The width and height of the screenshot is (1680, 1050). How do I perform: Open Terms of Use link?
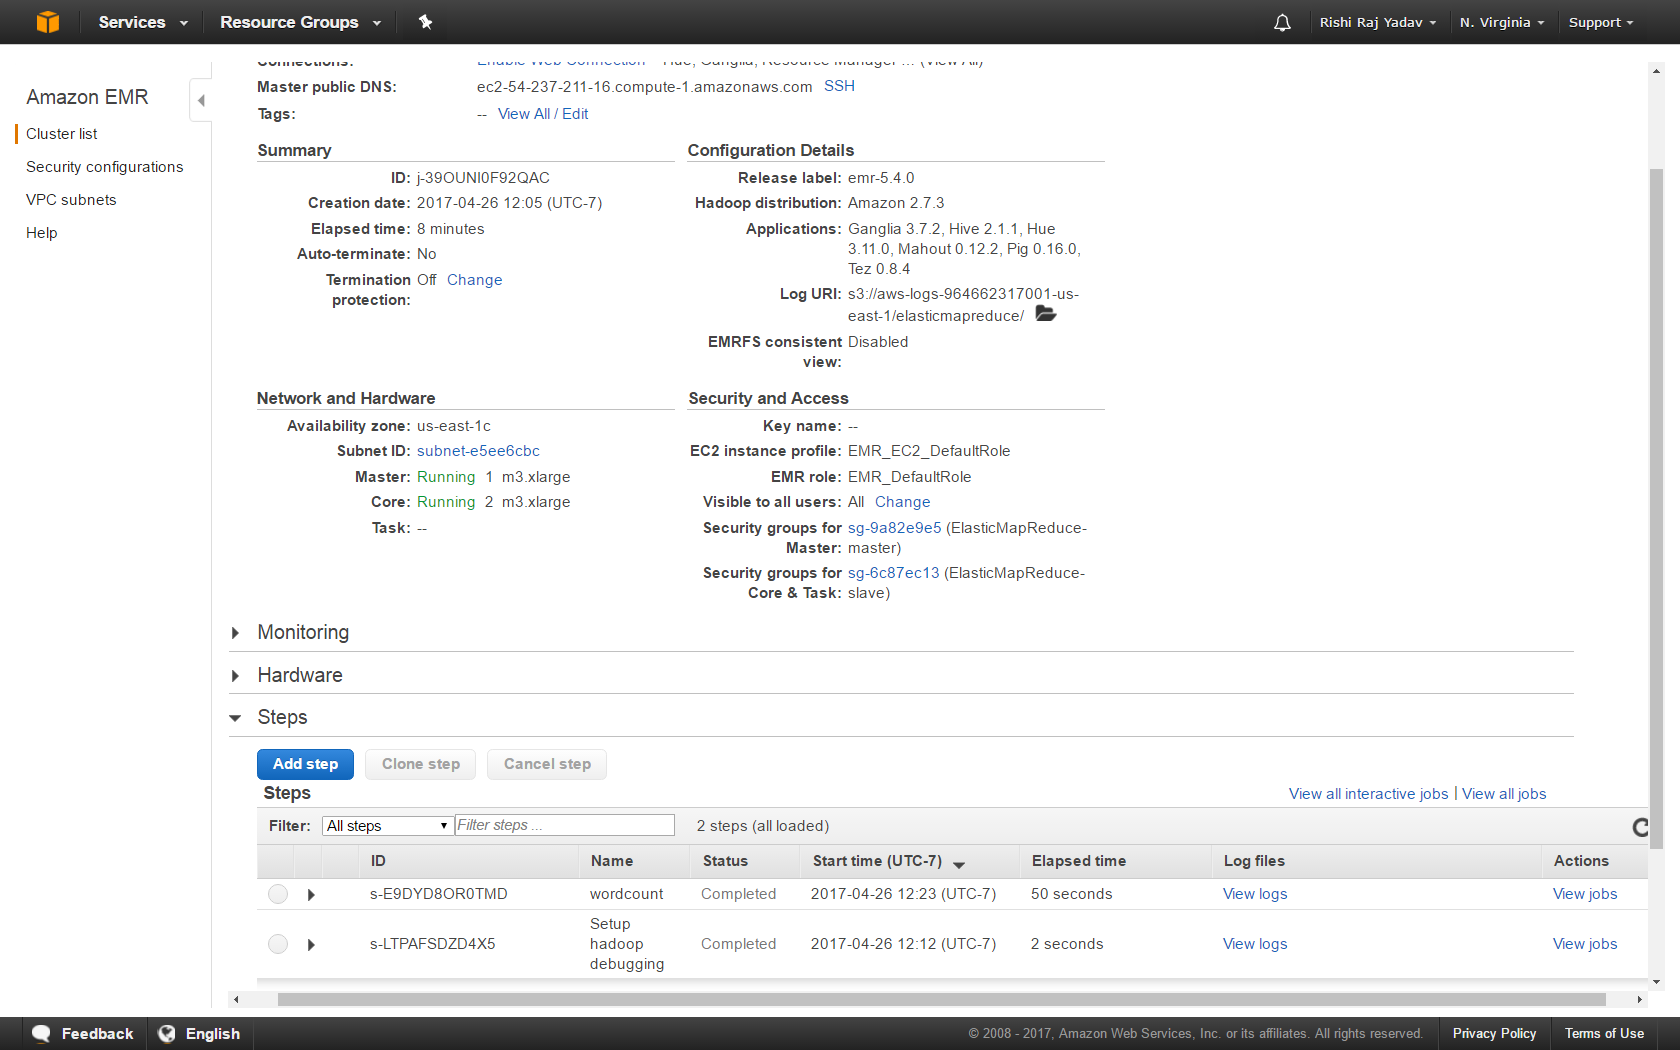(1604, 1034)
